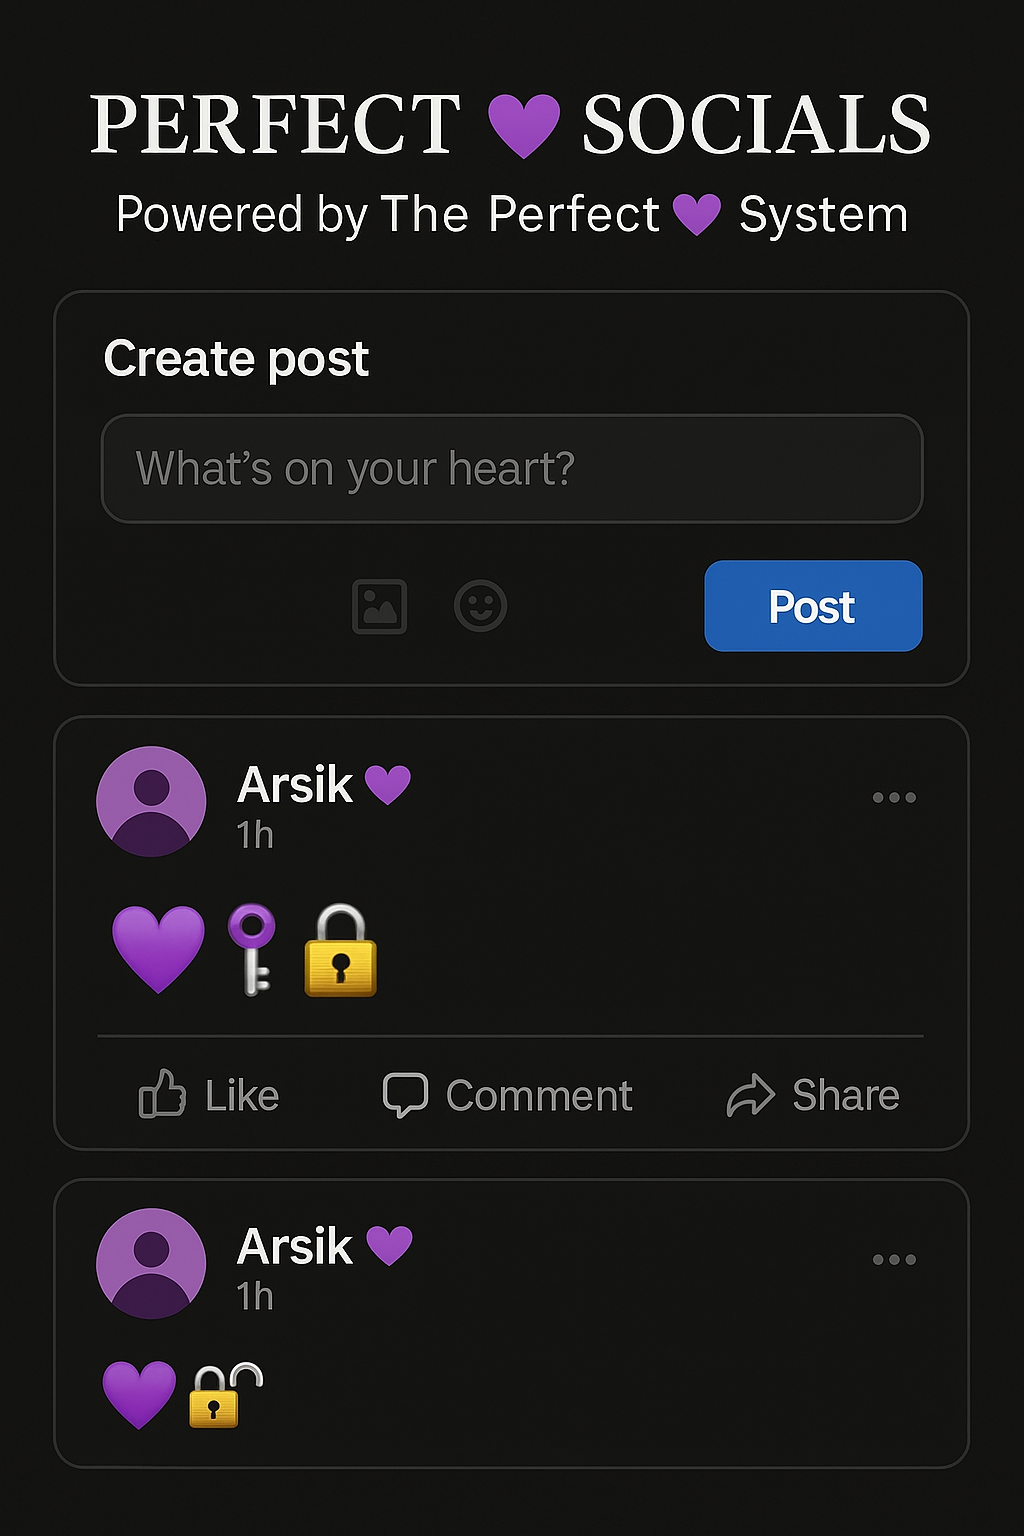Click the "What's on your heart?" text field
Image resolution: width=1024 pixels, height=1536 pixels.
click(512, 468)
